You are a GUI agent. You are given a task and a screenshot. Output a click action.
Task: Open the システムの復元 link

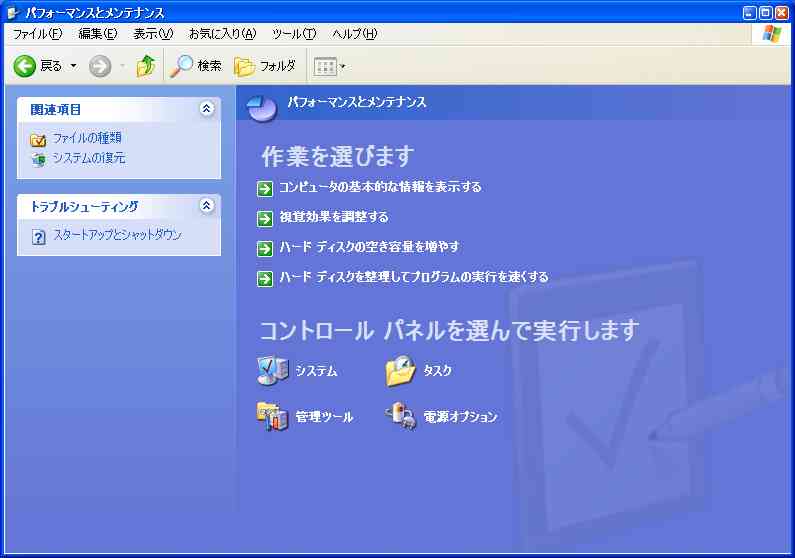89,158
